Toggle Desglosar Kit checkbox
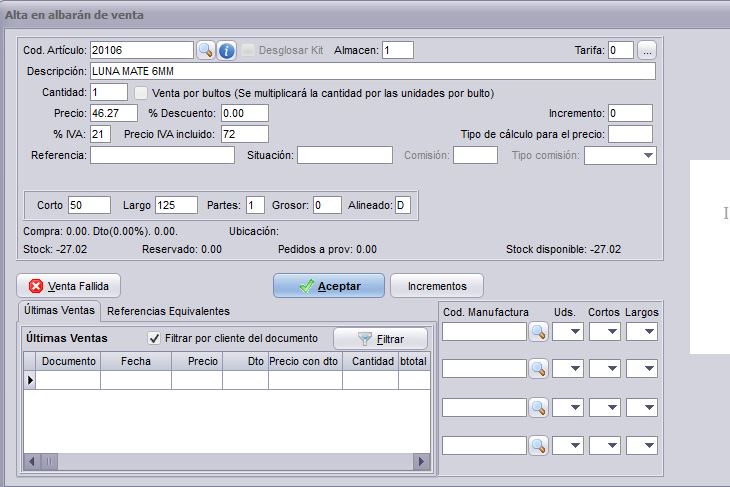 point(248,50)
